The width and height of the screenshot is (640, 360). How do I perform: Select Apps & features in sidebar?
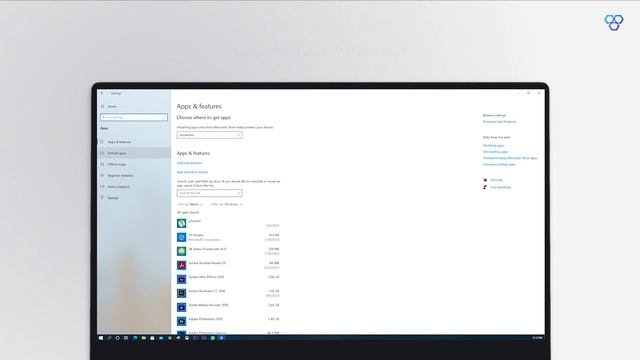(119, 142)
